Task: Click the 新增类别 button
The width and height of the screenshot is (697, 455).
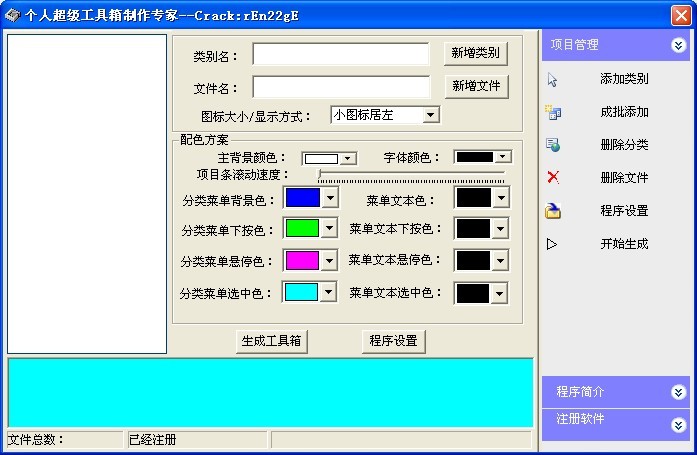Action: coord(476,53)
